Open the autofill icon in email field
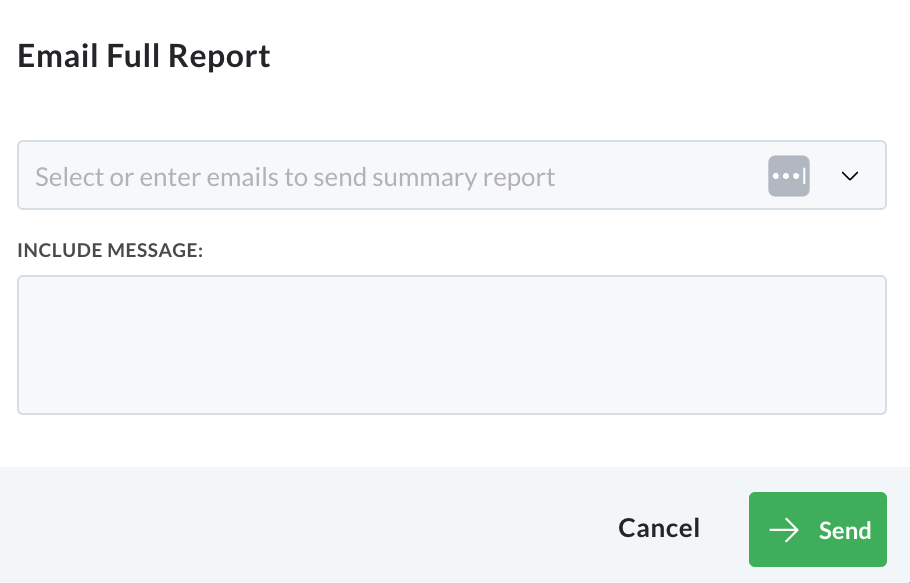Viewport: 910px width, 583px height. pos(789,176)
